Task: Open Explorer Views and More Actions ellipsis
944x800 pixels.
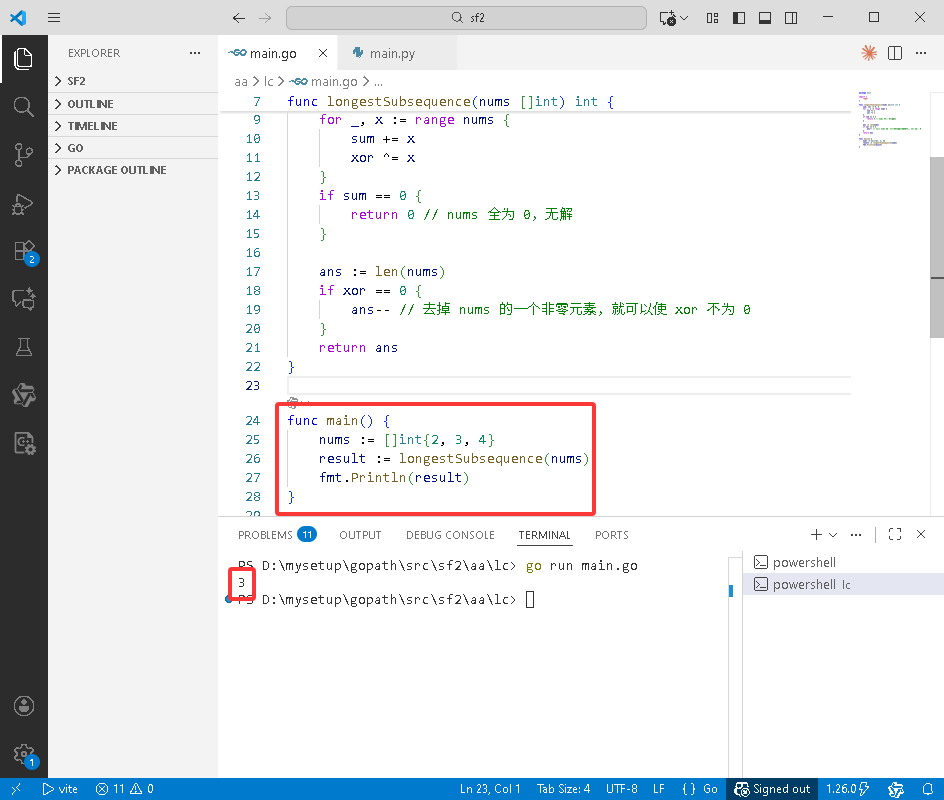Action: [194, 53]
